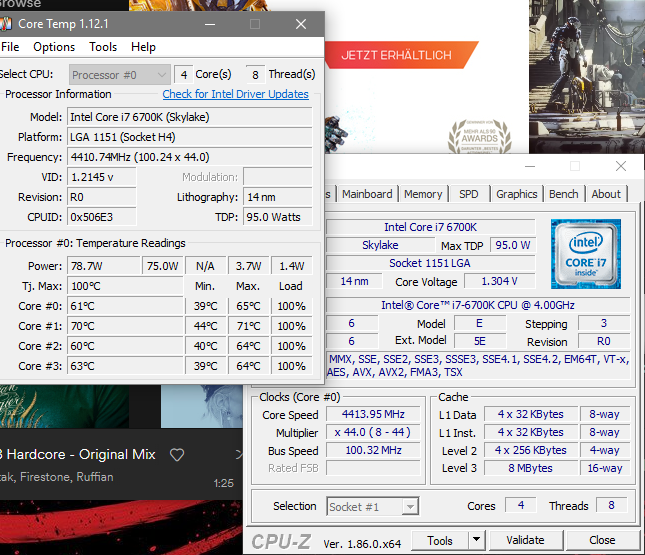
Task: Click the Frequency field 4410.74MHz value
Action: click(190, 157)
